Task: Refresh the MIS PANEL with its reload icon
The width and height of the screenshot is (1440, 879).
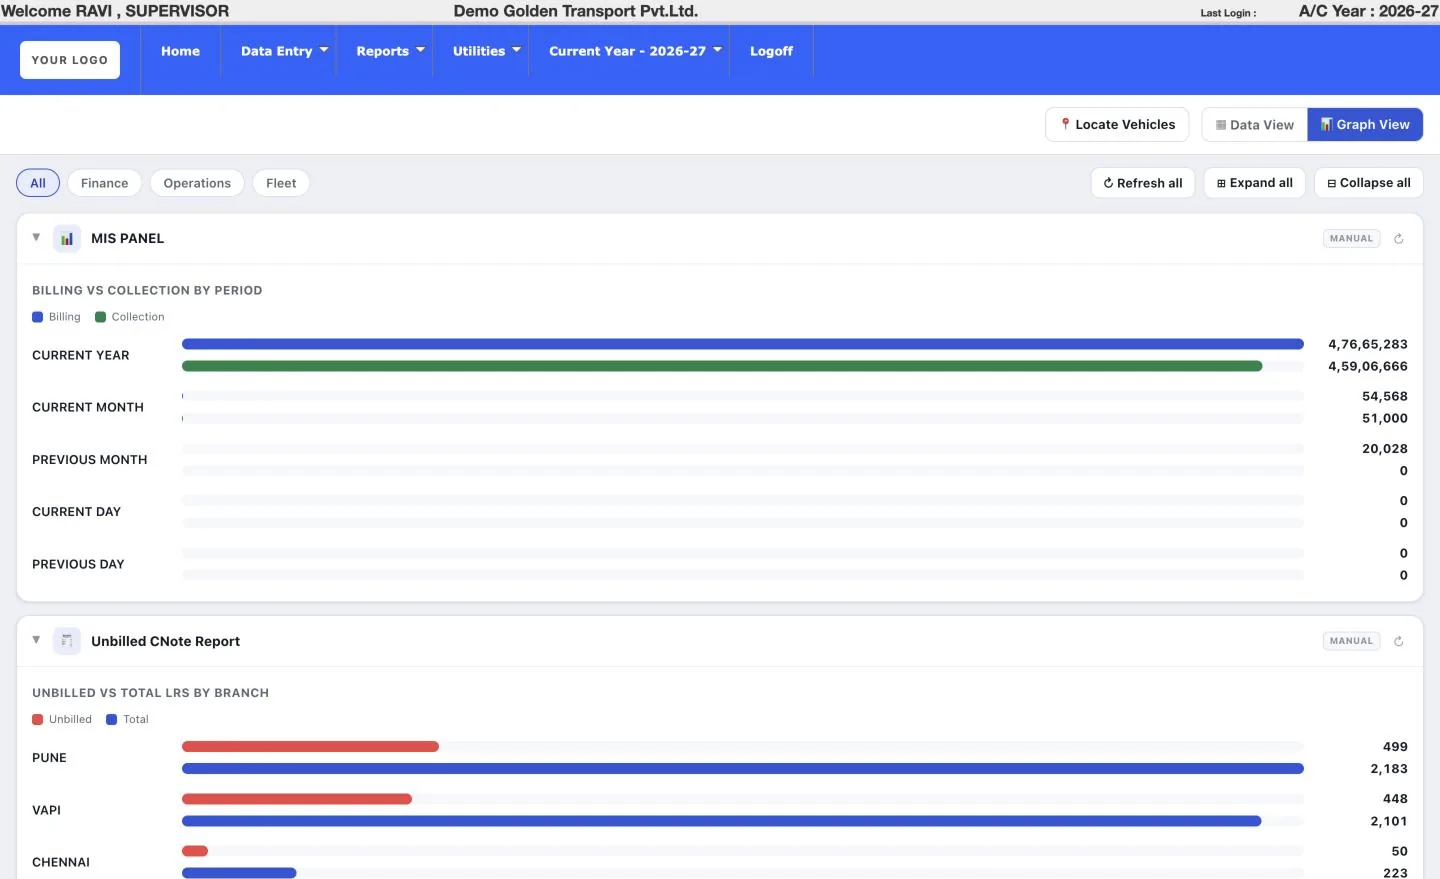Action: (1398, 239)
